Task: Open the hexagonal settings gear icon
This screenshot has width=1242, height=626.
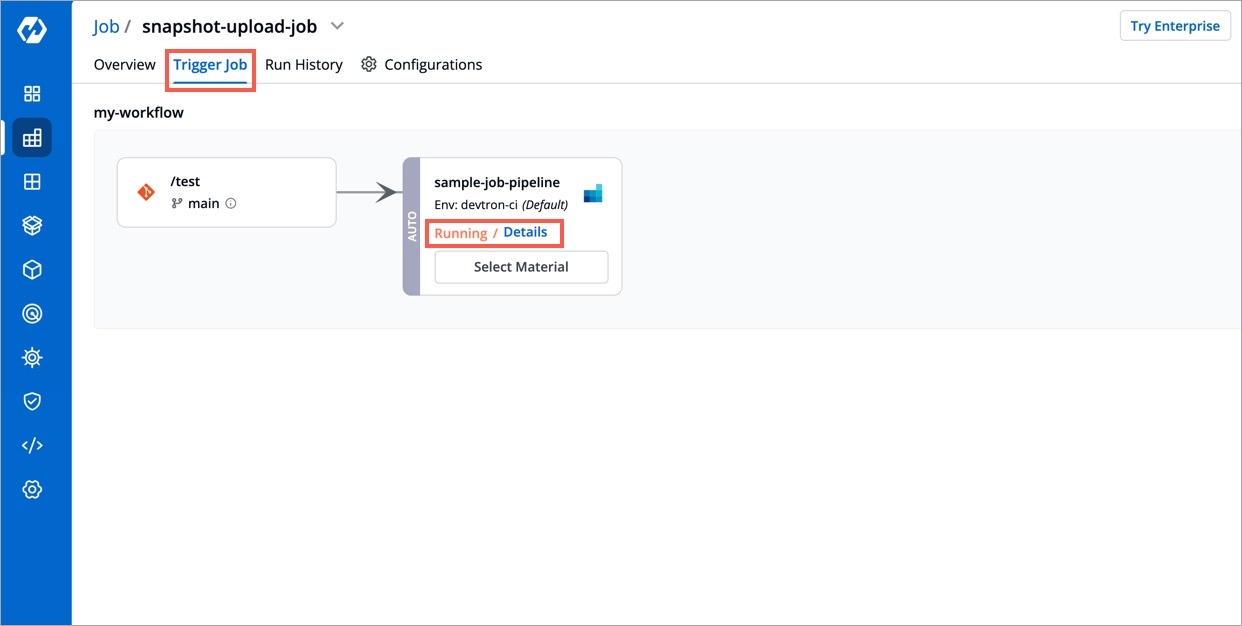Action: [x=32, y=489]
